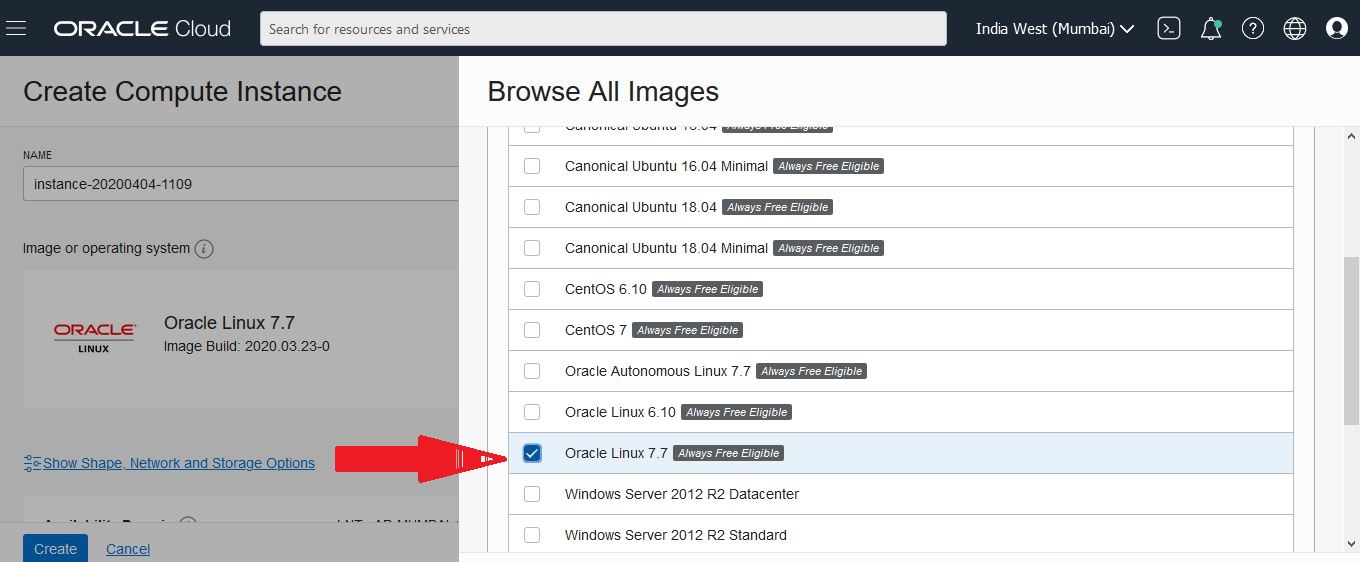
Task: Click the Create button
Action: click(x=55, y=548)
